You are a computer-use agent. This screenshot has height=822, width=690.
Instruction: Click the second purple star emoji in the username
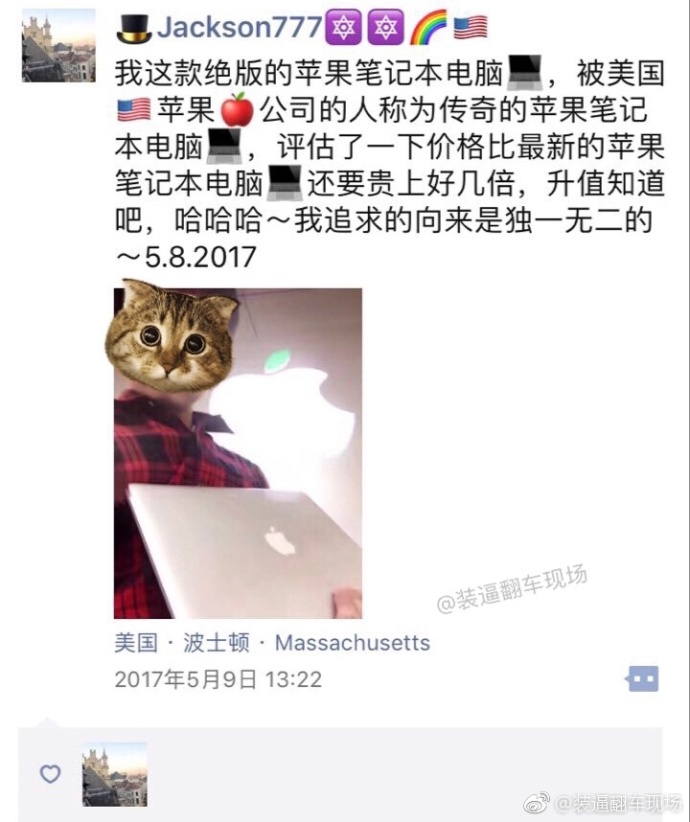point(385,27)
